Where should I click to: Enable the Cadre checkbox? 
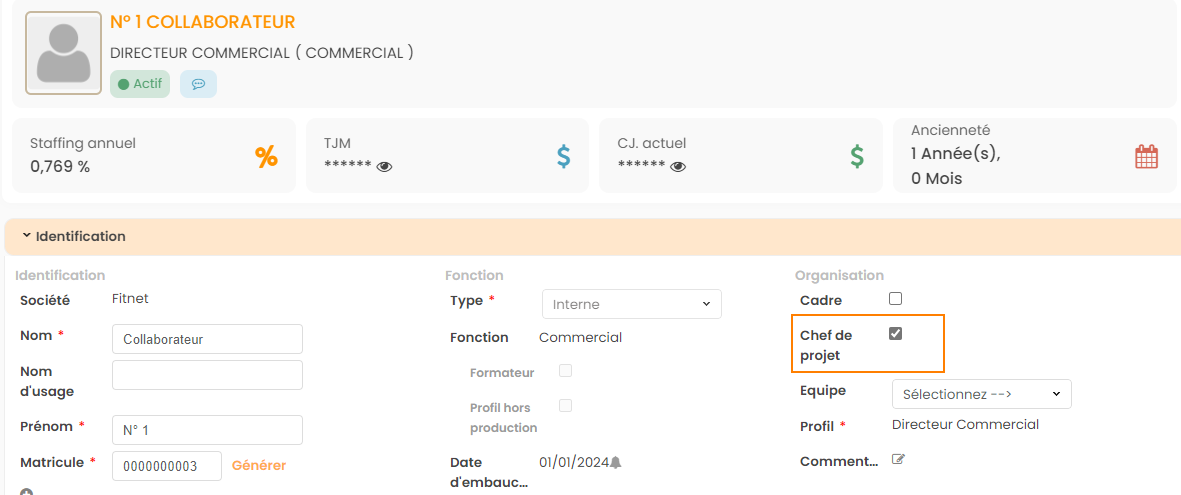(895, 299)
